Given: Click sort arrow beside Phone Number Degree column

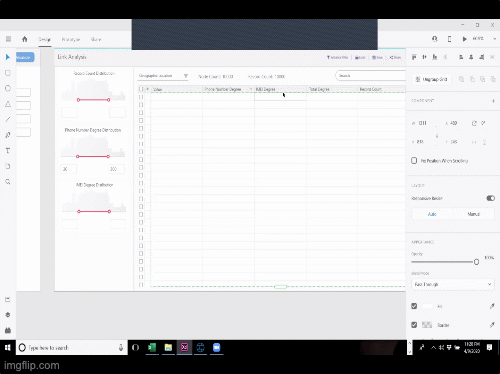Looking at the screenshot, I should point(251,89).
